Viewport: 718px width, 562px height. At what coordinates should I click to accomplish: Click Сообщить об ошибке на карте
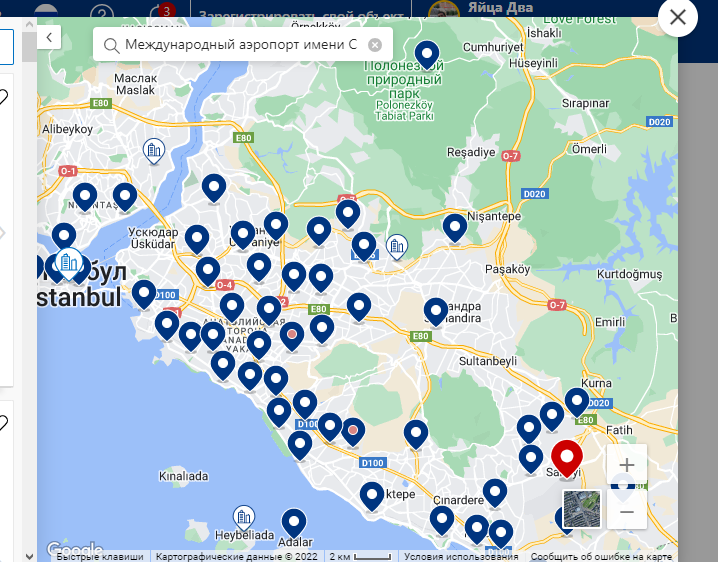[x=601, y=557]
